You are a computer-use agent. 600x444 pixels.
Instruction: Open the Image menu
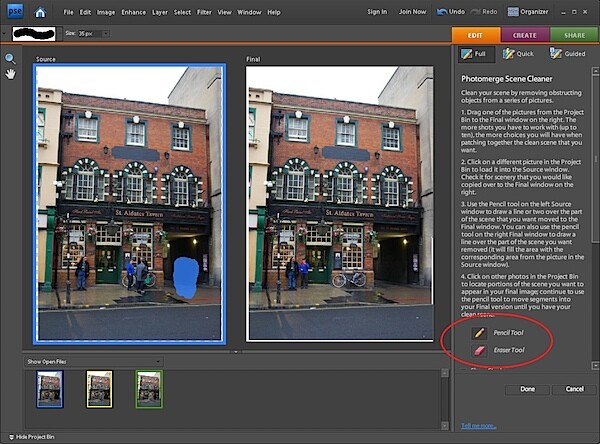pos(106,12)
